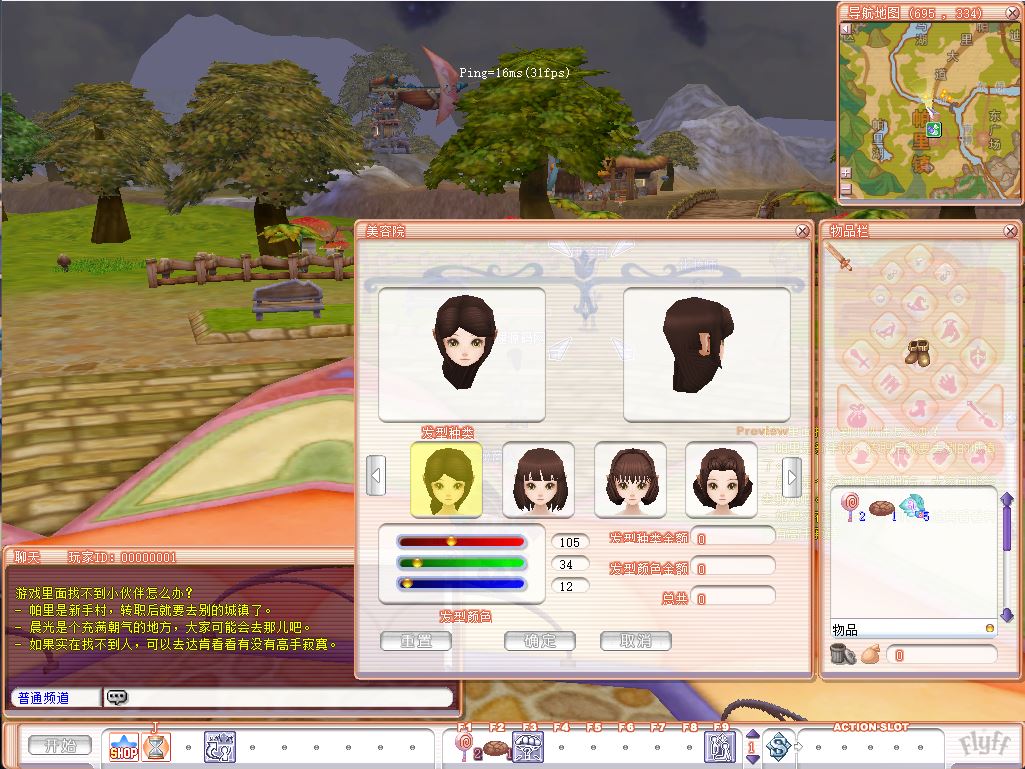Screen dimensions: 1025x769
Task: Open the SHOP icon in taskbar
Action: pyautogui.click(x=123, y=746)
